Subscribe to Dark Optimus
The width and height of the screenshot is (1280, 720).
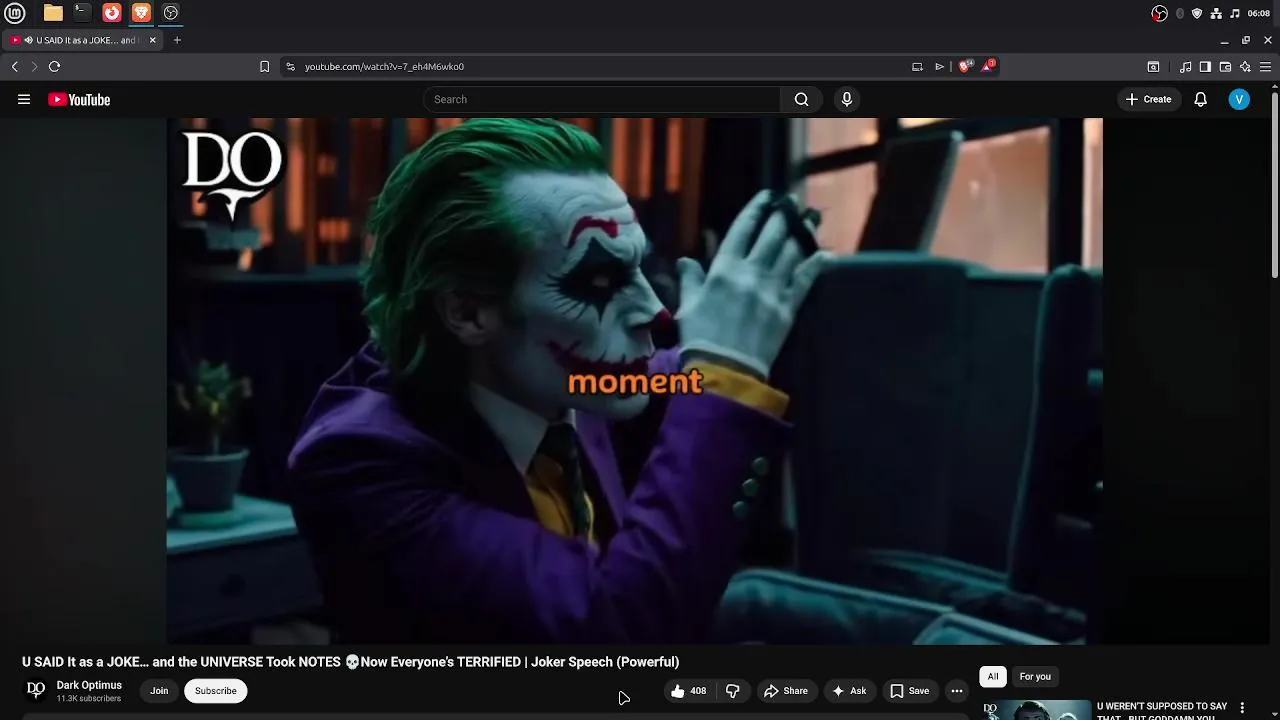[x=216, y=691]
